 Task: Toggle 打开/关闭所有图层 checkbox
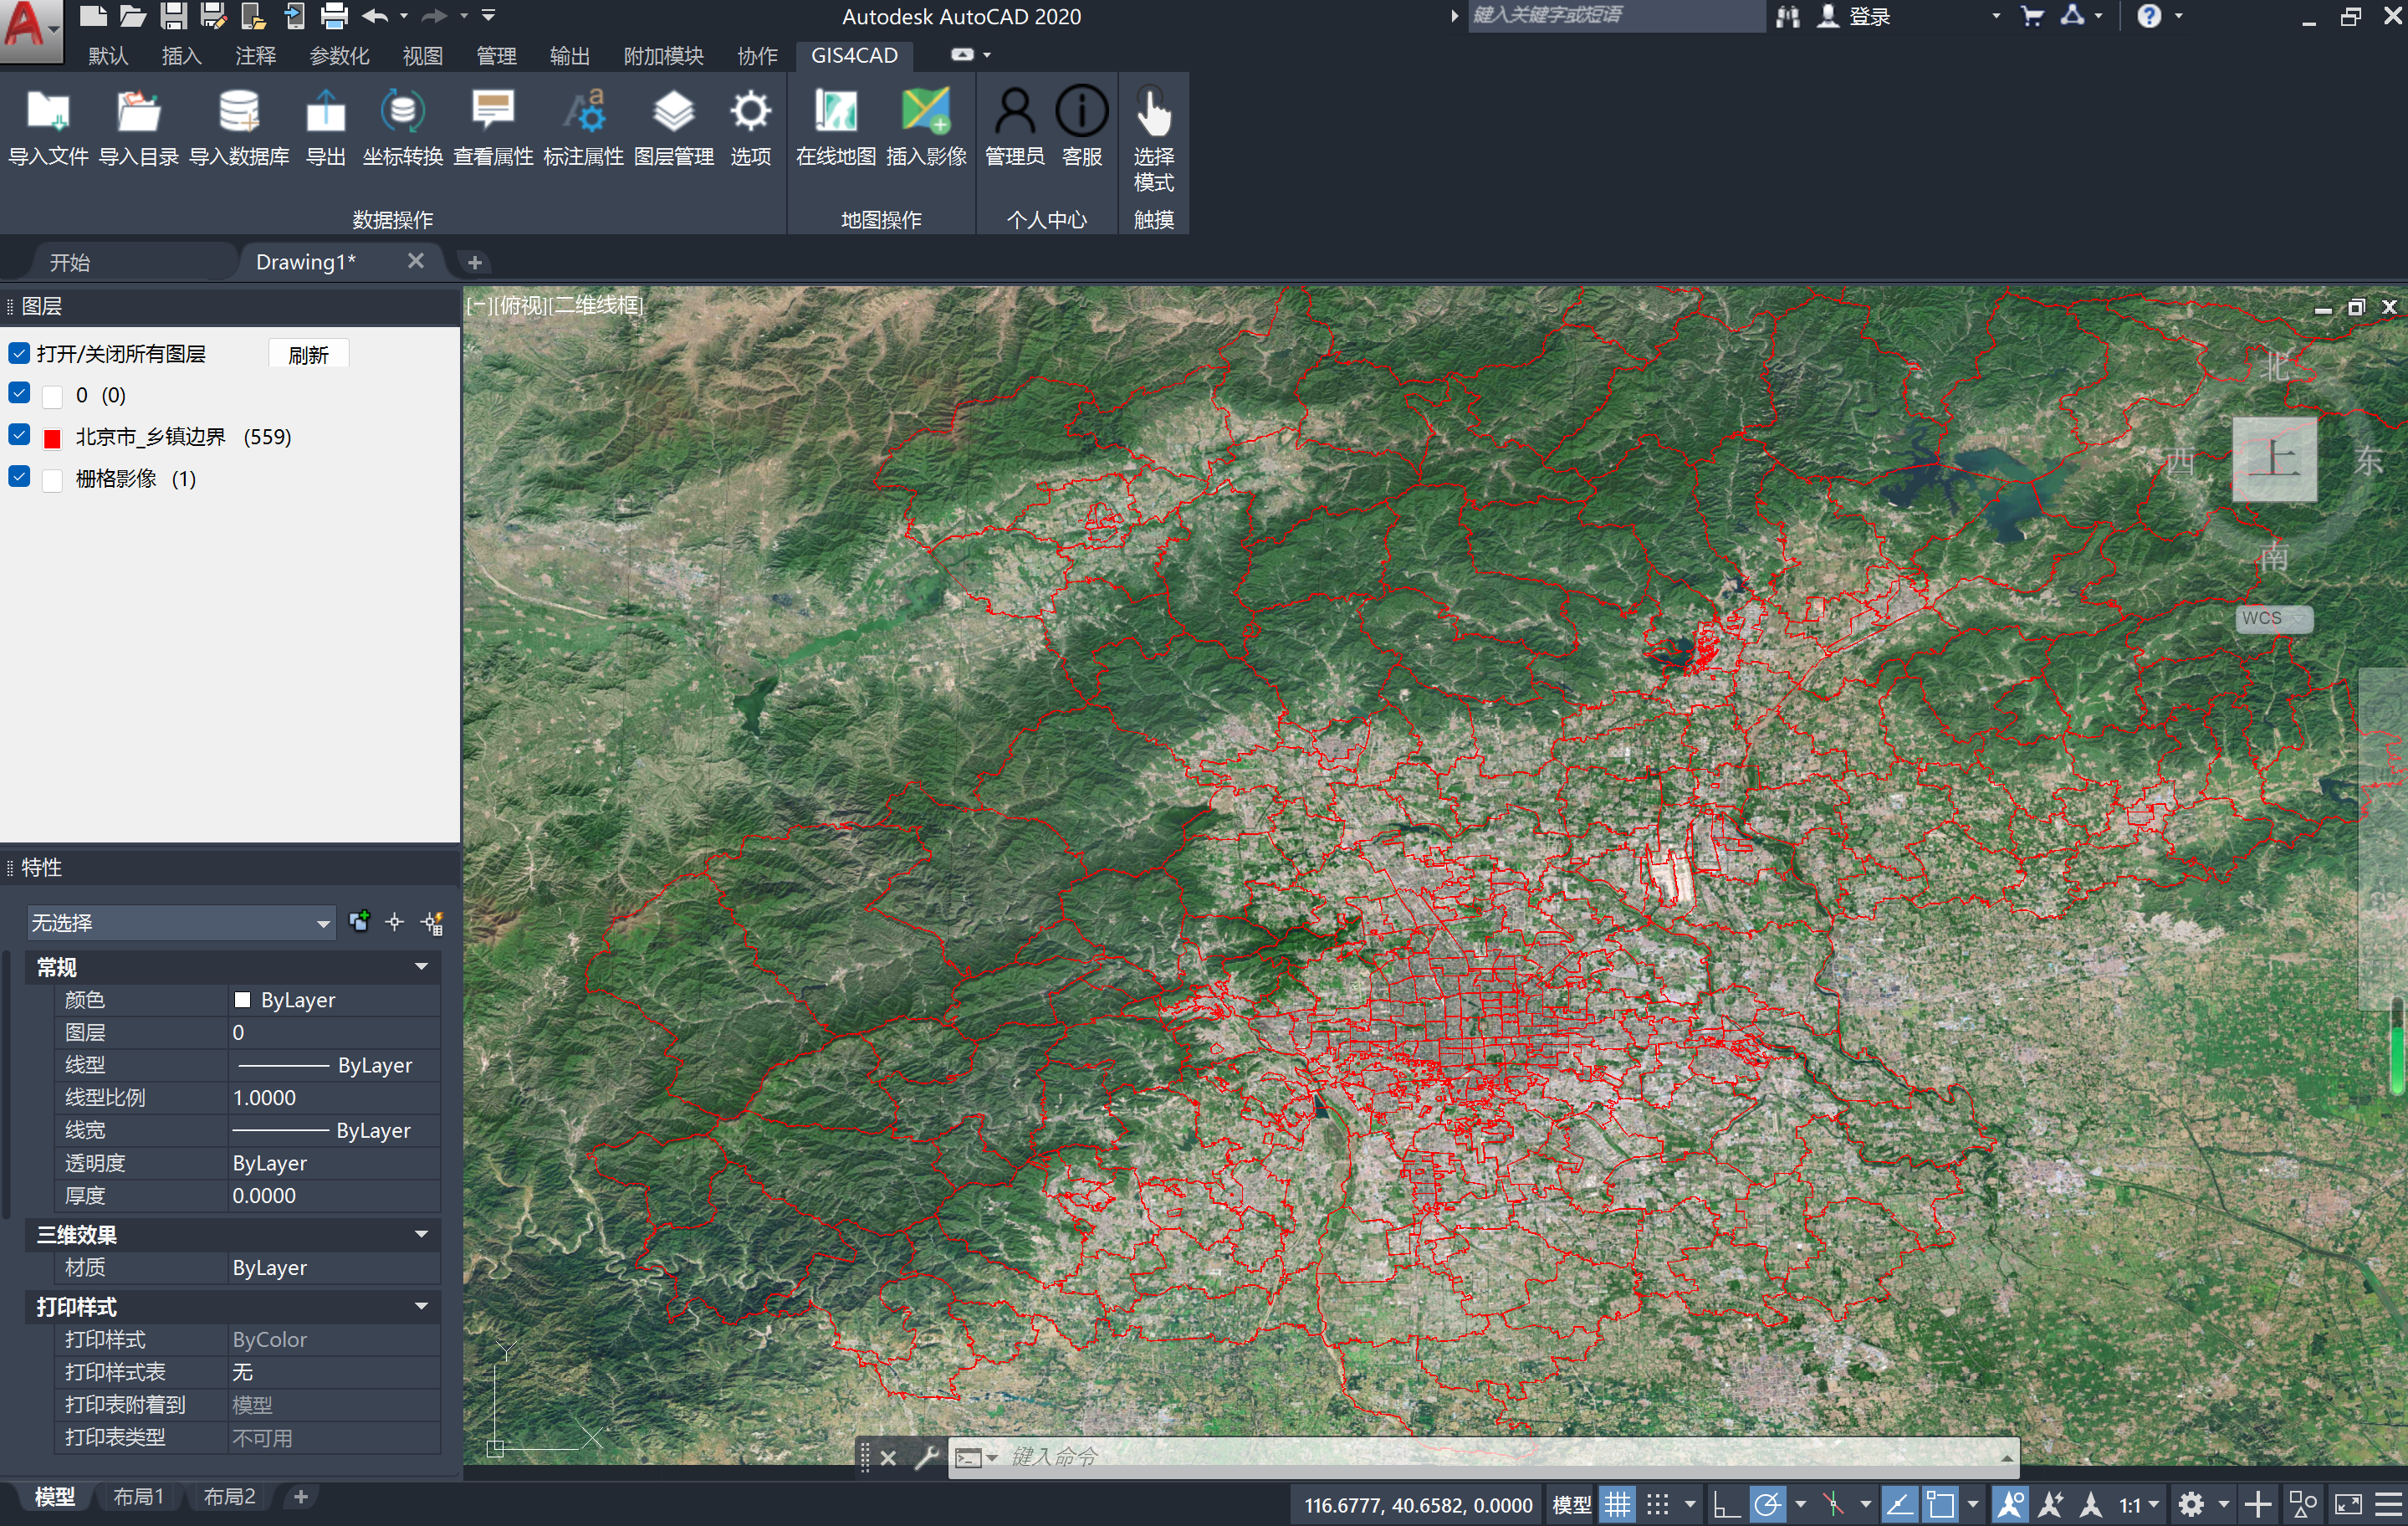[x=18, y=352]
